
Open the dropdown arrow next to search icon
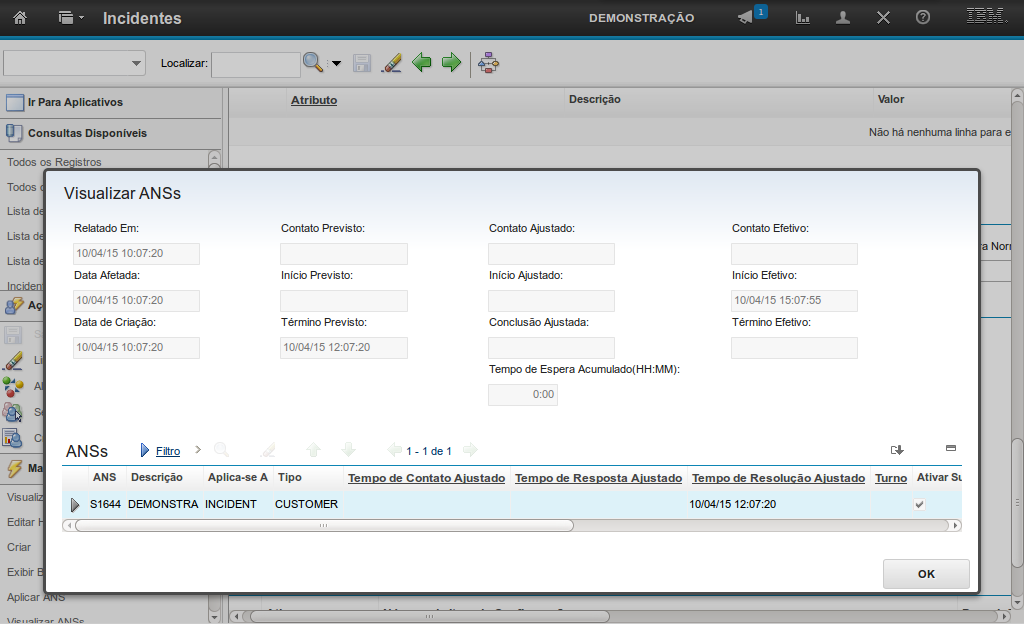[x=336, y=64]
